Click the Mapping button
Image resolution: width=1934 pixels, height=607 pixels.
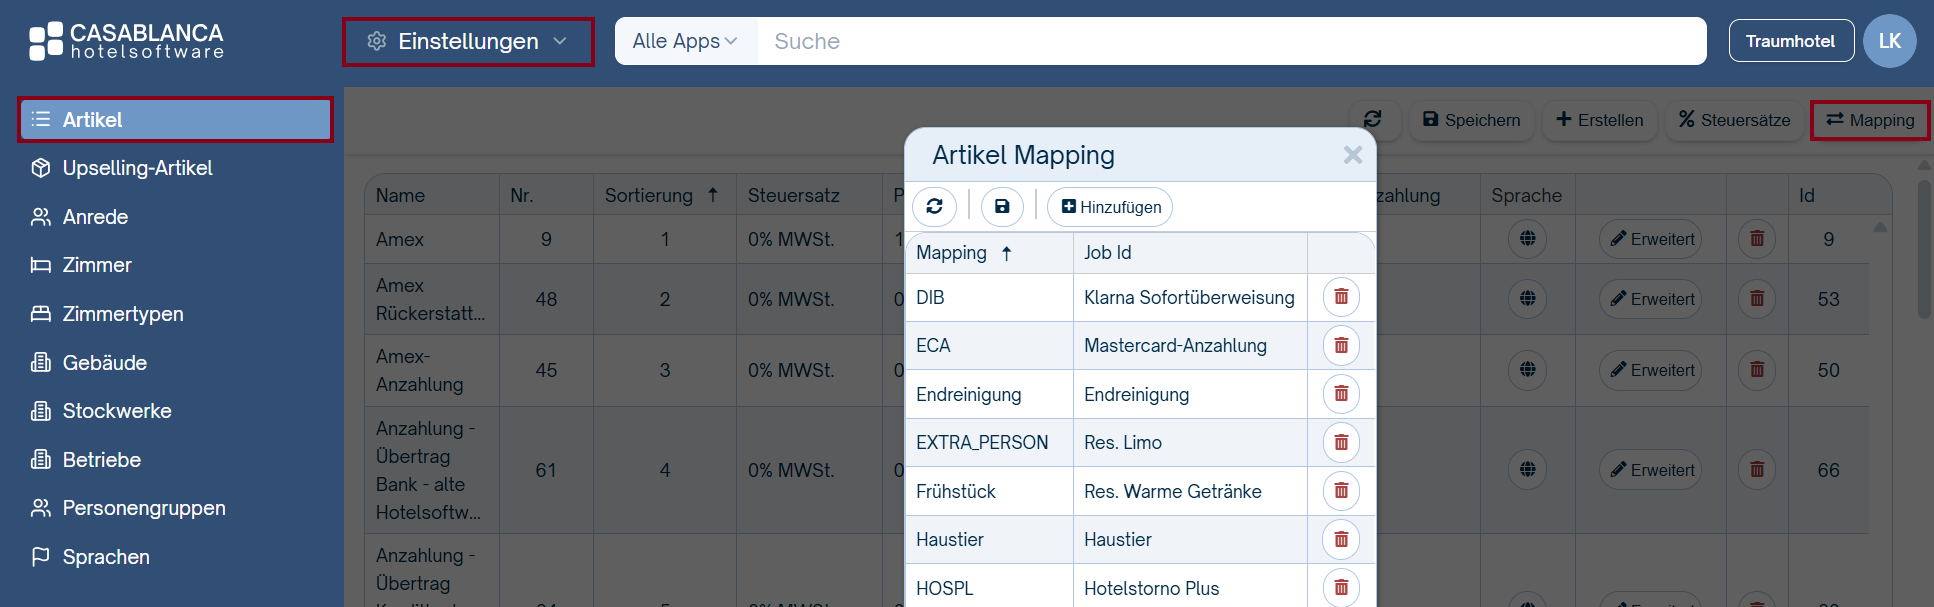[1870, 120]
